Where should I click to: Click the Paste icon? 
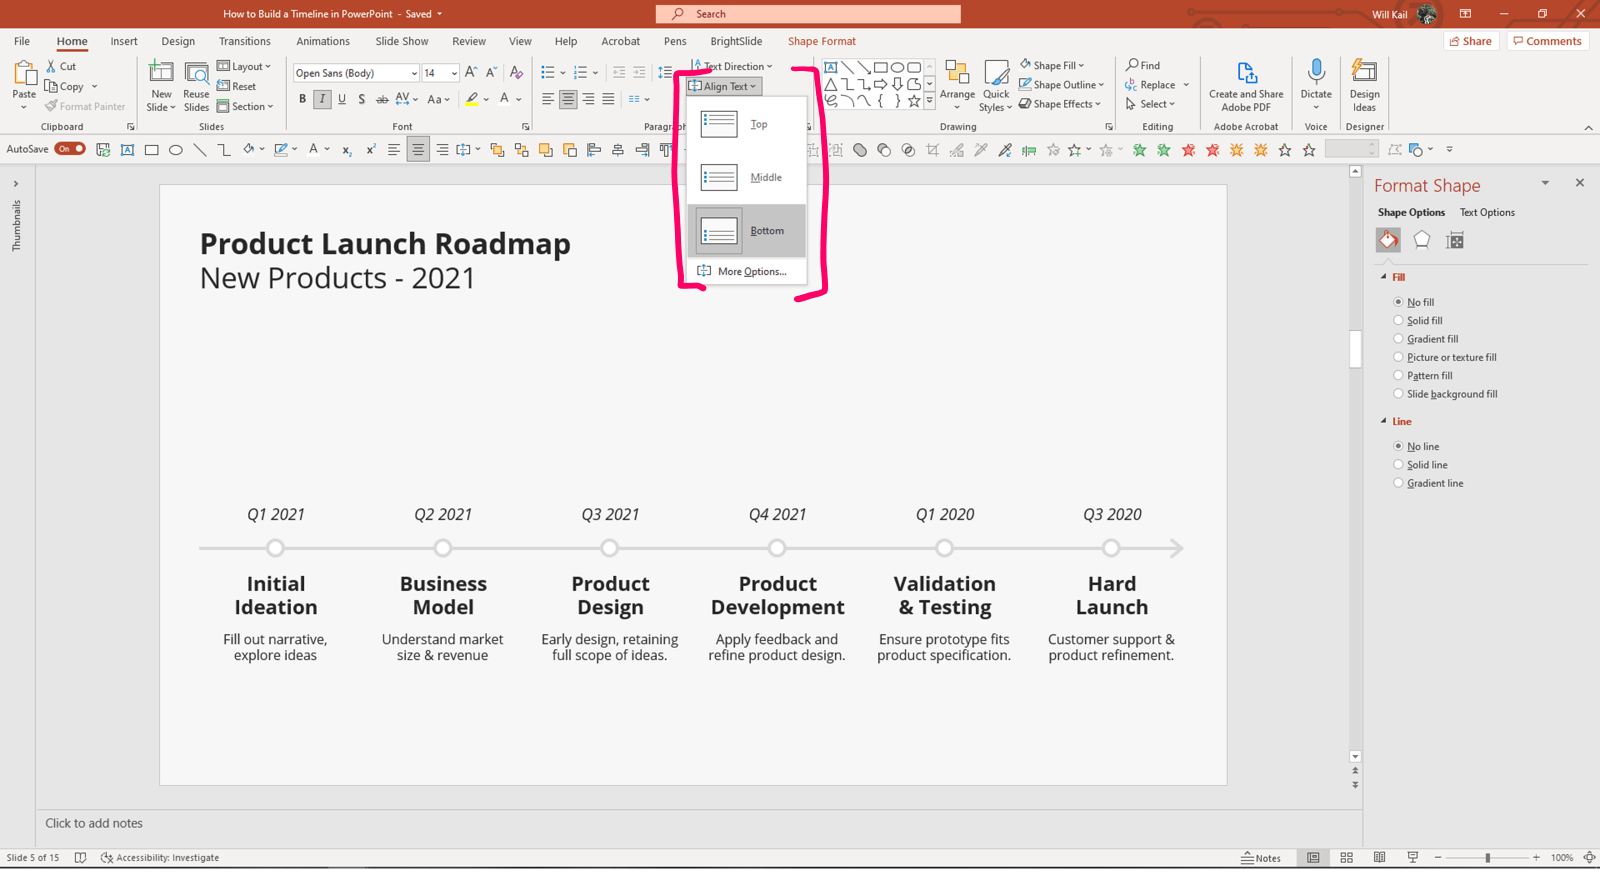tap(24, 74)
